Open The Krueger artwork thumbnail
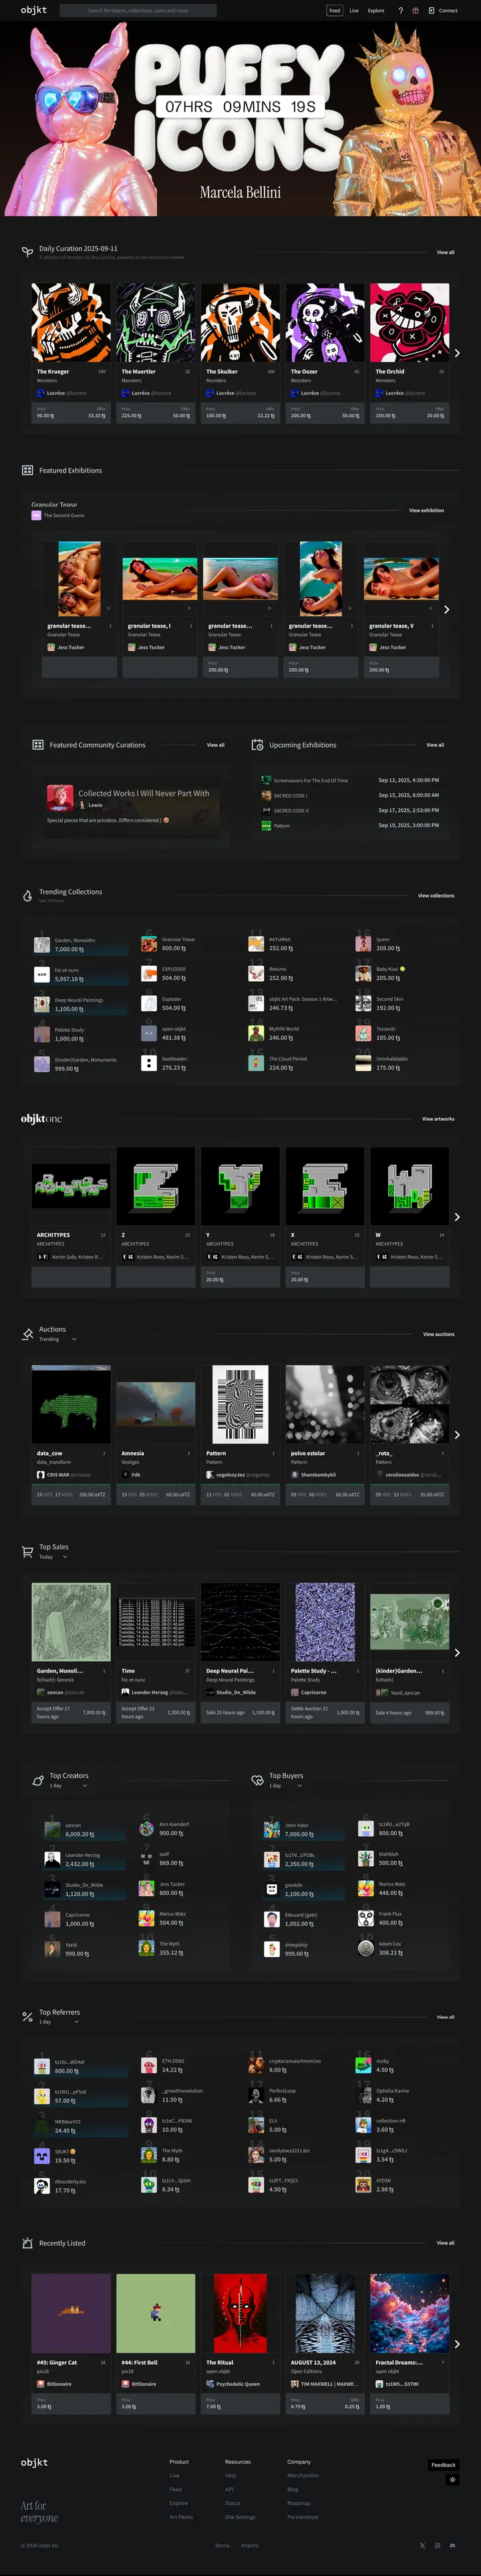481x2576 pixels. tap(70, 322)
